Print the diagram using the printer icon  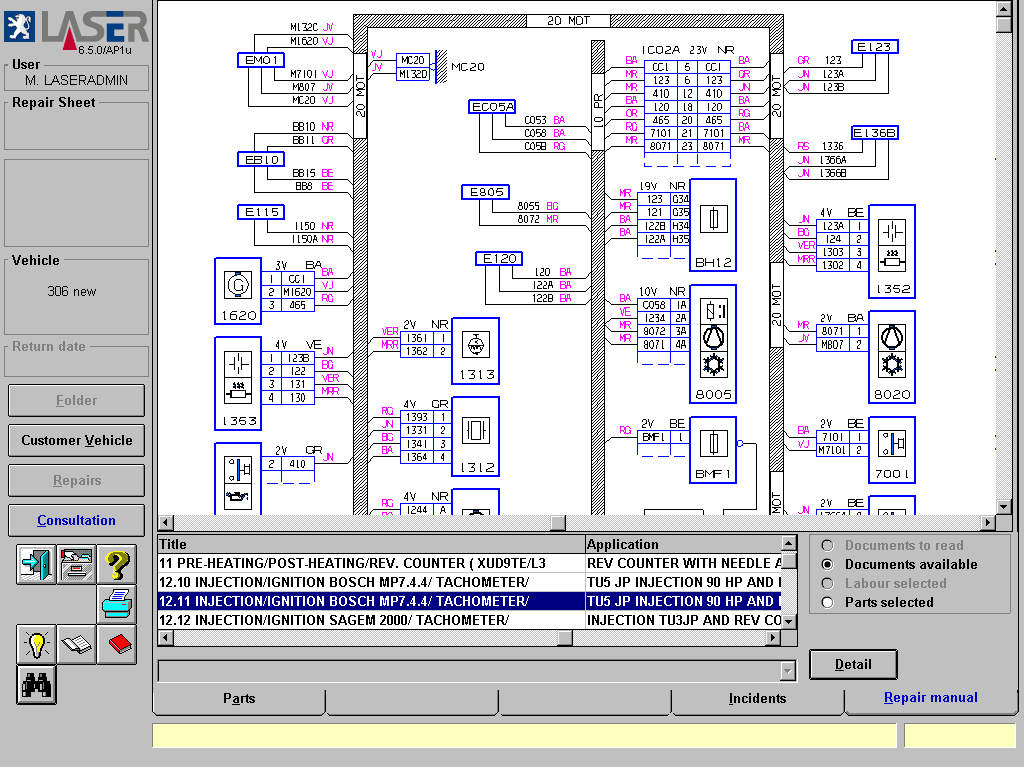click(117, 604)
